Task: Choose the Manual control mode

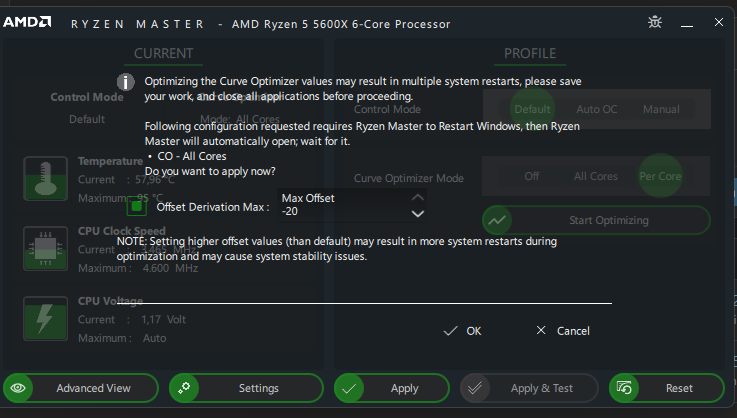Action: click(x=661, y=109)
